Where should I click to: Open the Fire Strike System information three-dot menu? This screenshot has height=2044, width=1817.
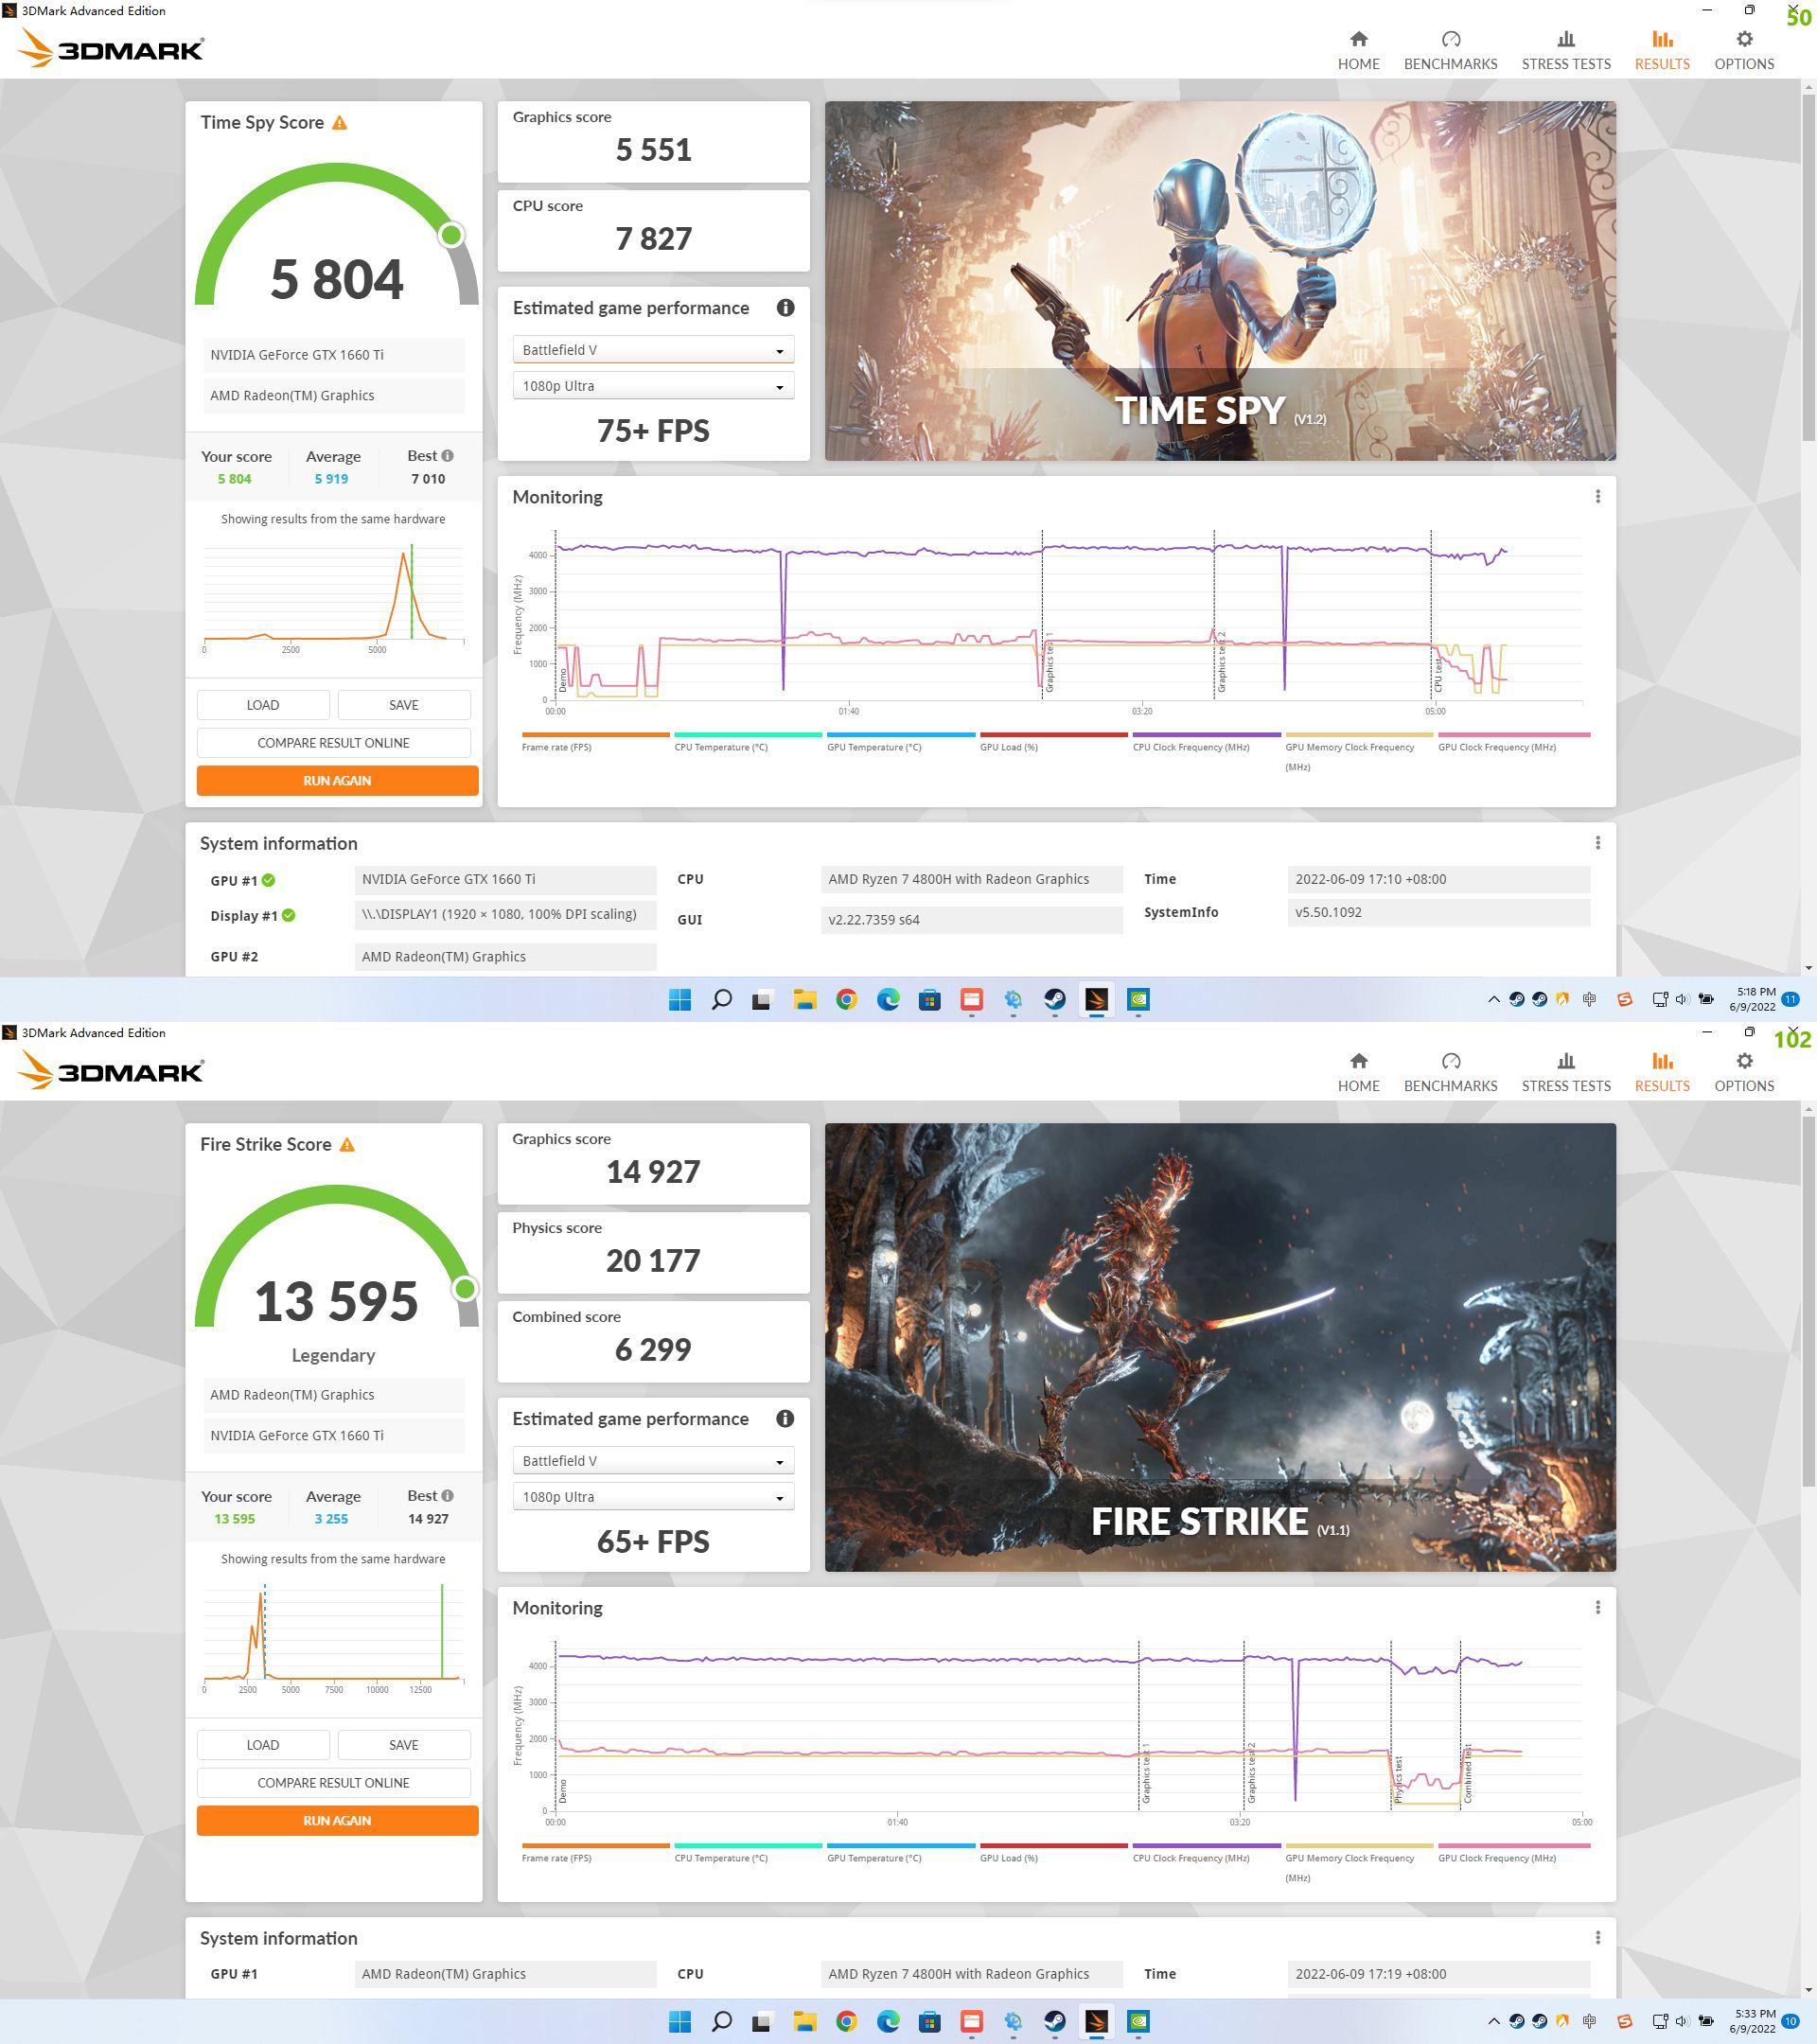click(1598, 1938)
